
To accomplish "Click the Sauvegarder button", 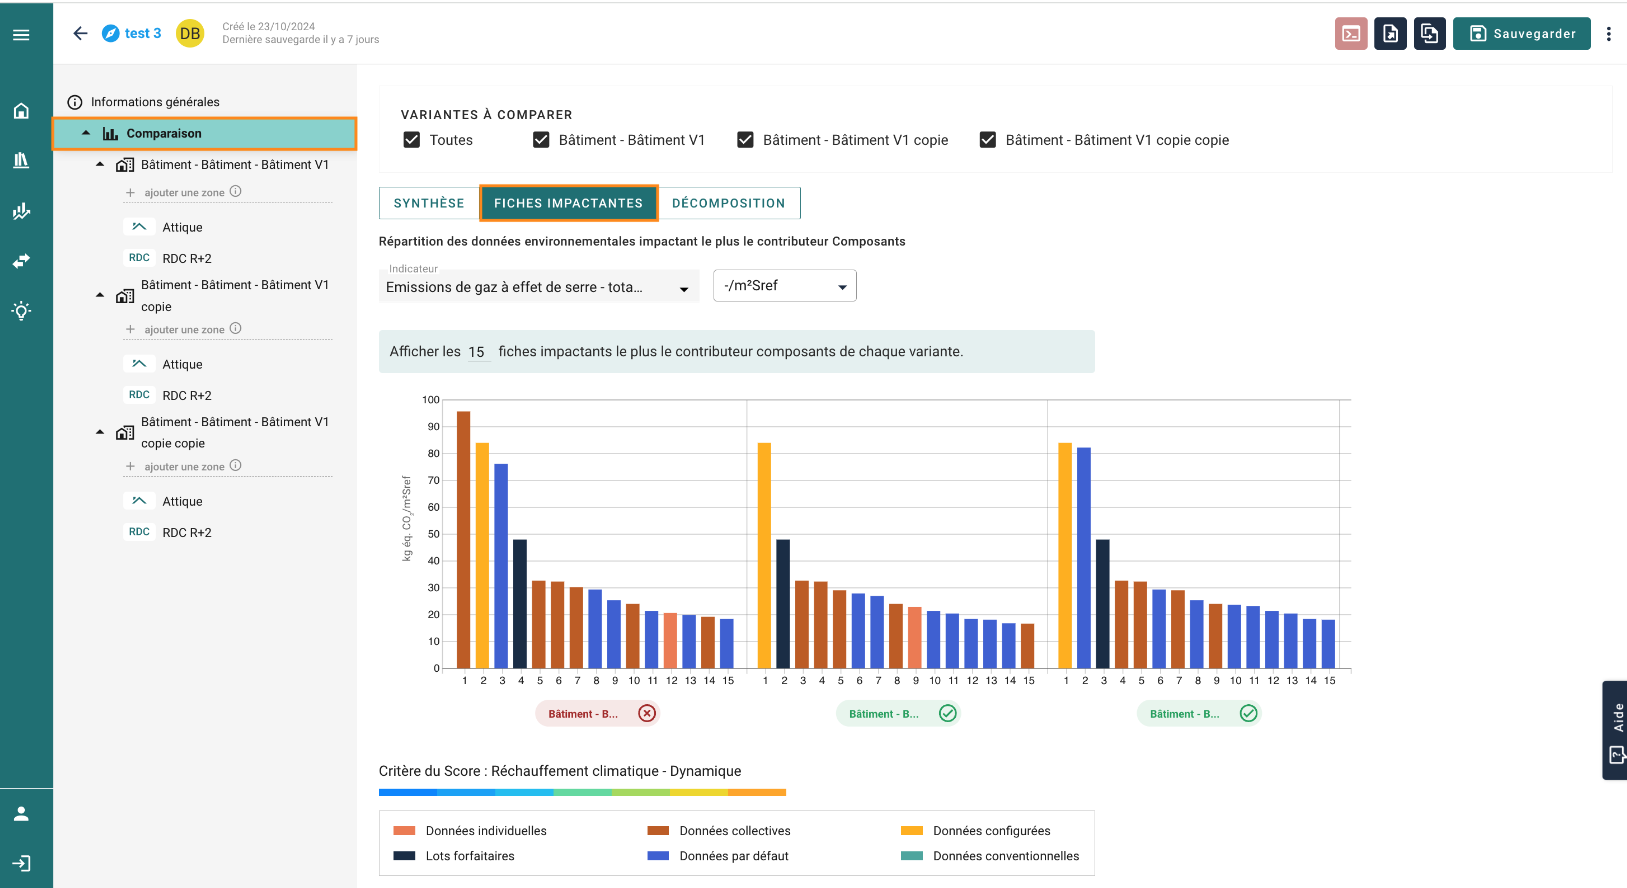I will [x=1522, y=34].
